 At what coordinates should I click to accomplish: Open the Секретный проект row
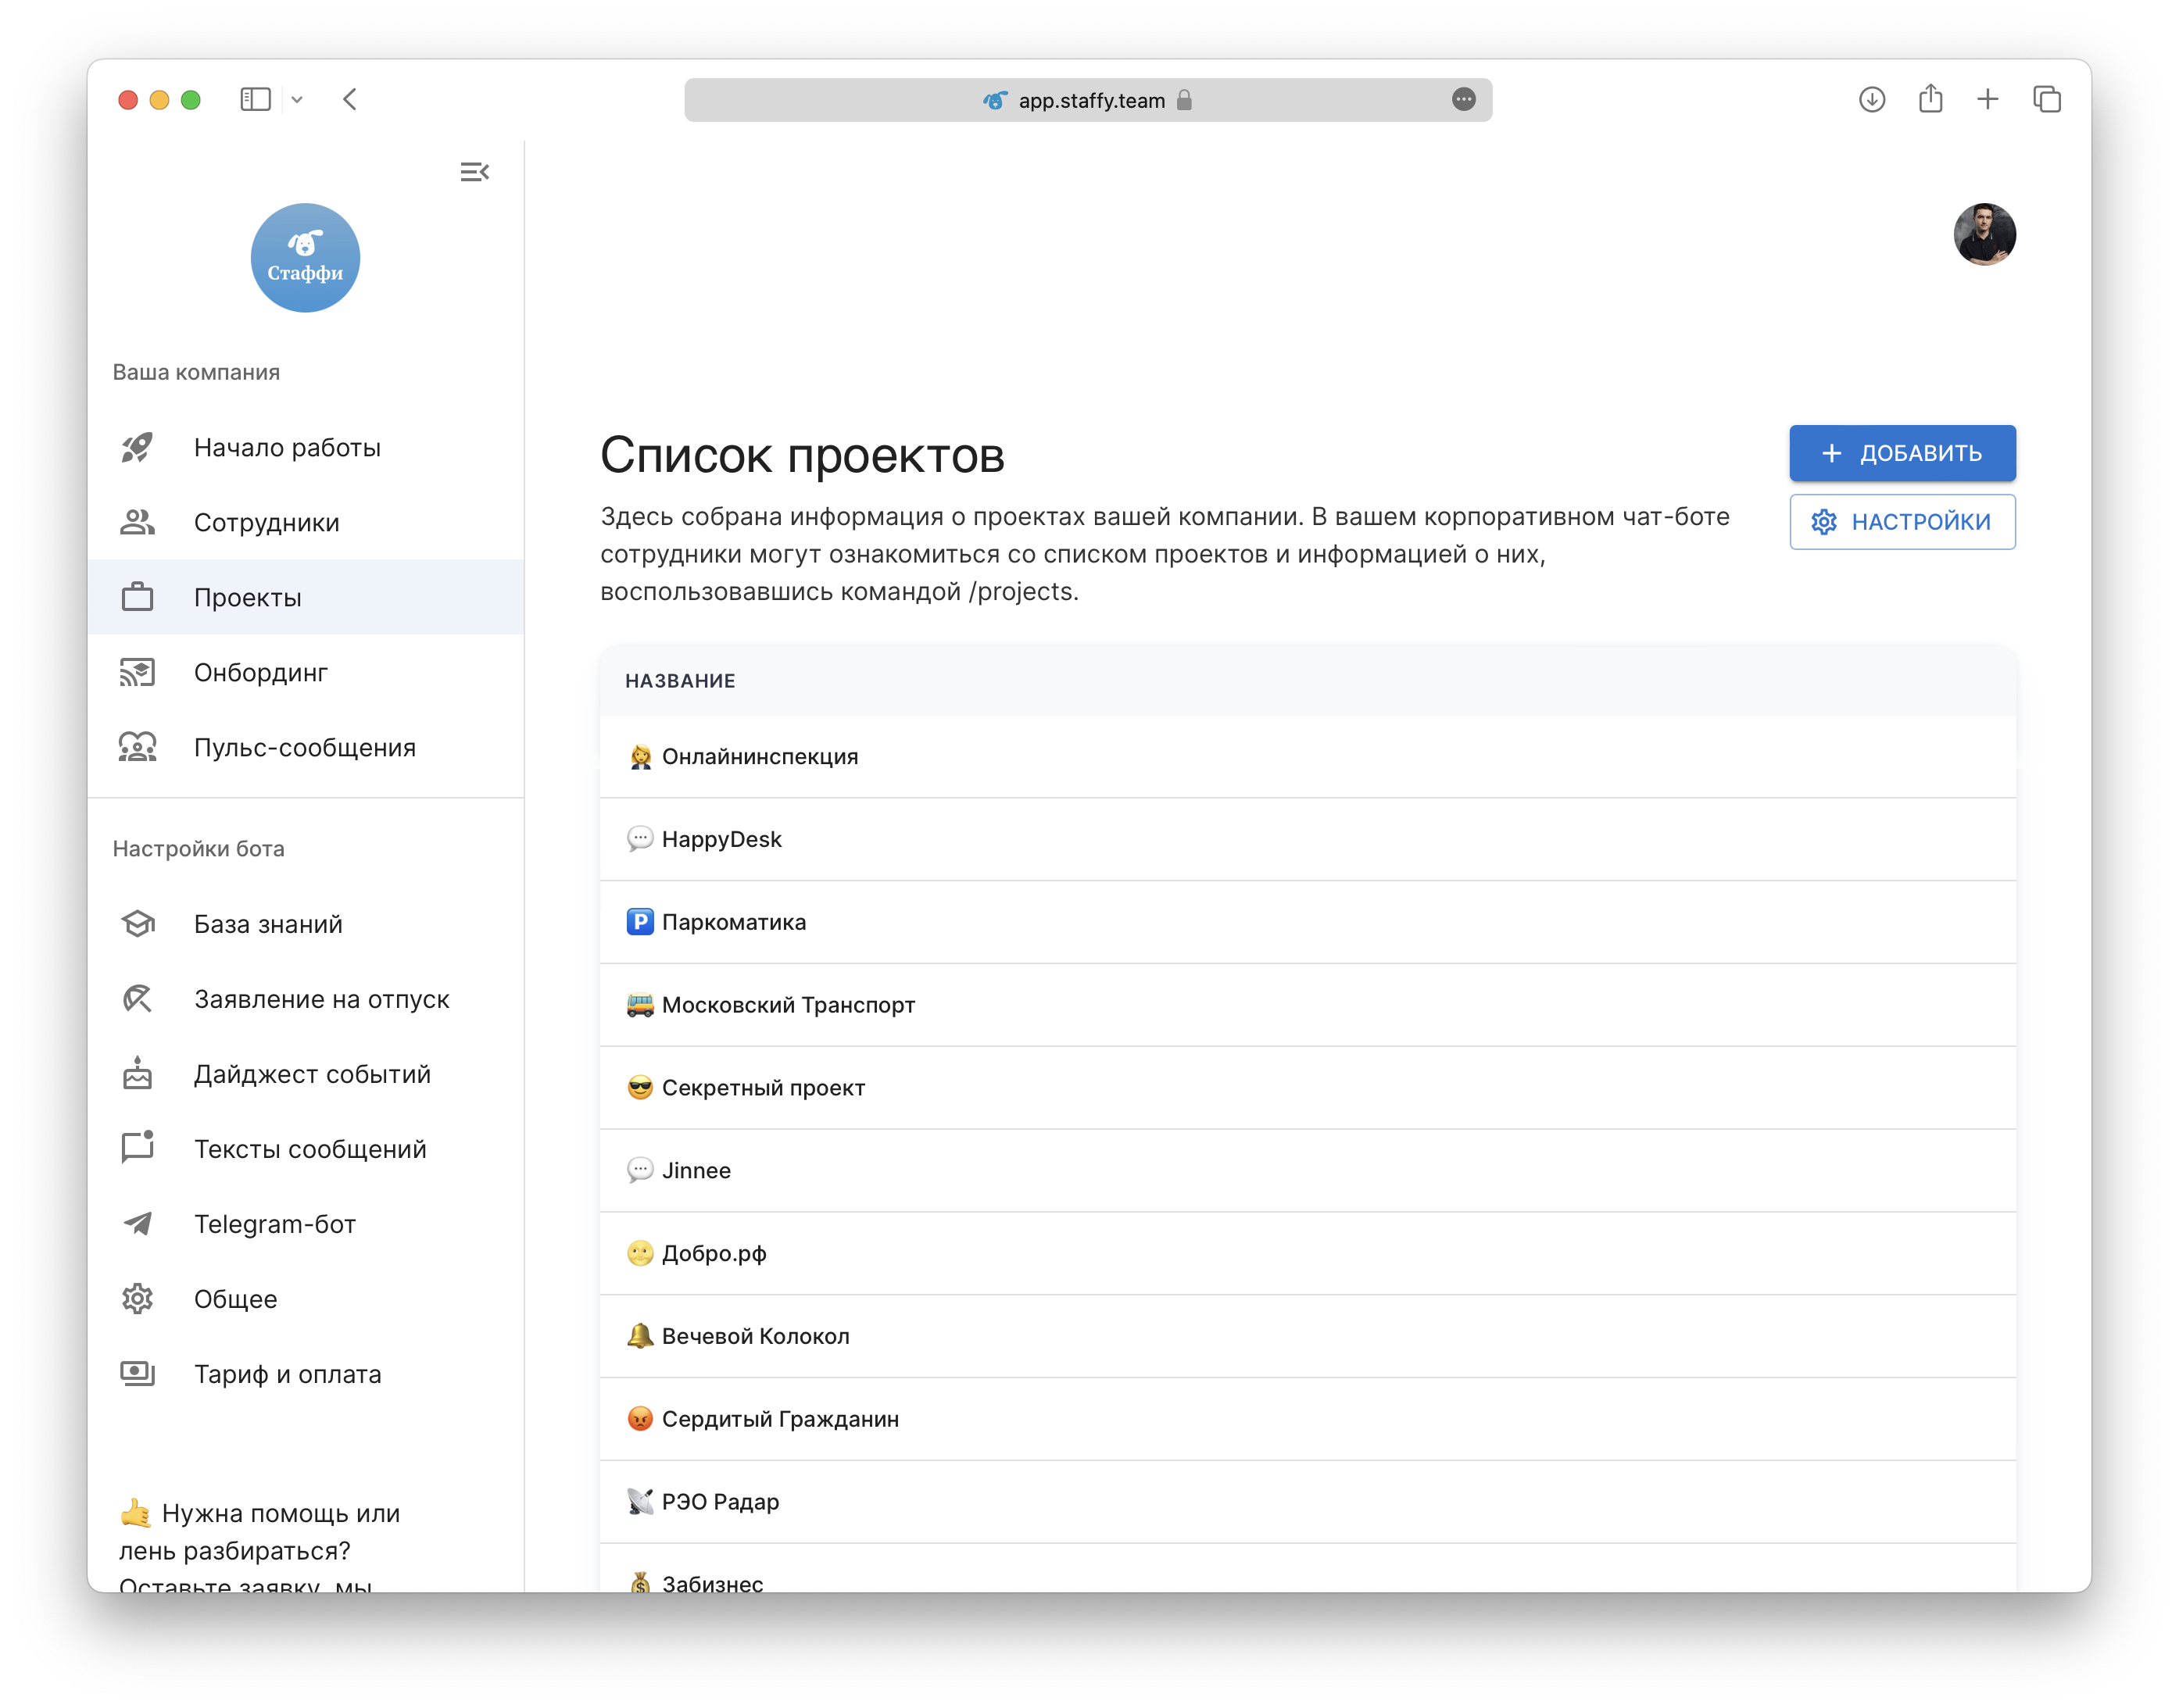pyautogui.click(x=1307, y=1088)
